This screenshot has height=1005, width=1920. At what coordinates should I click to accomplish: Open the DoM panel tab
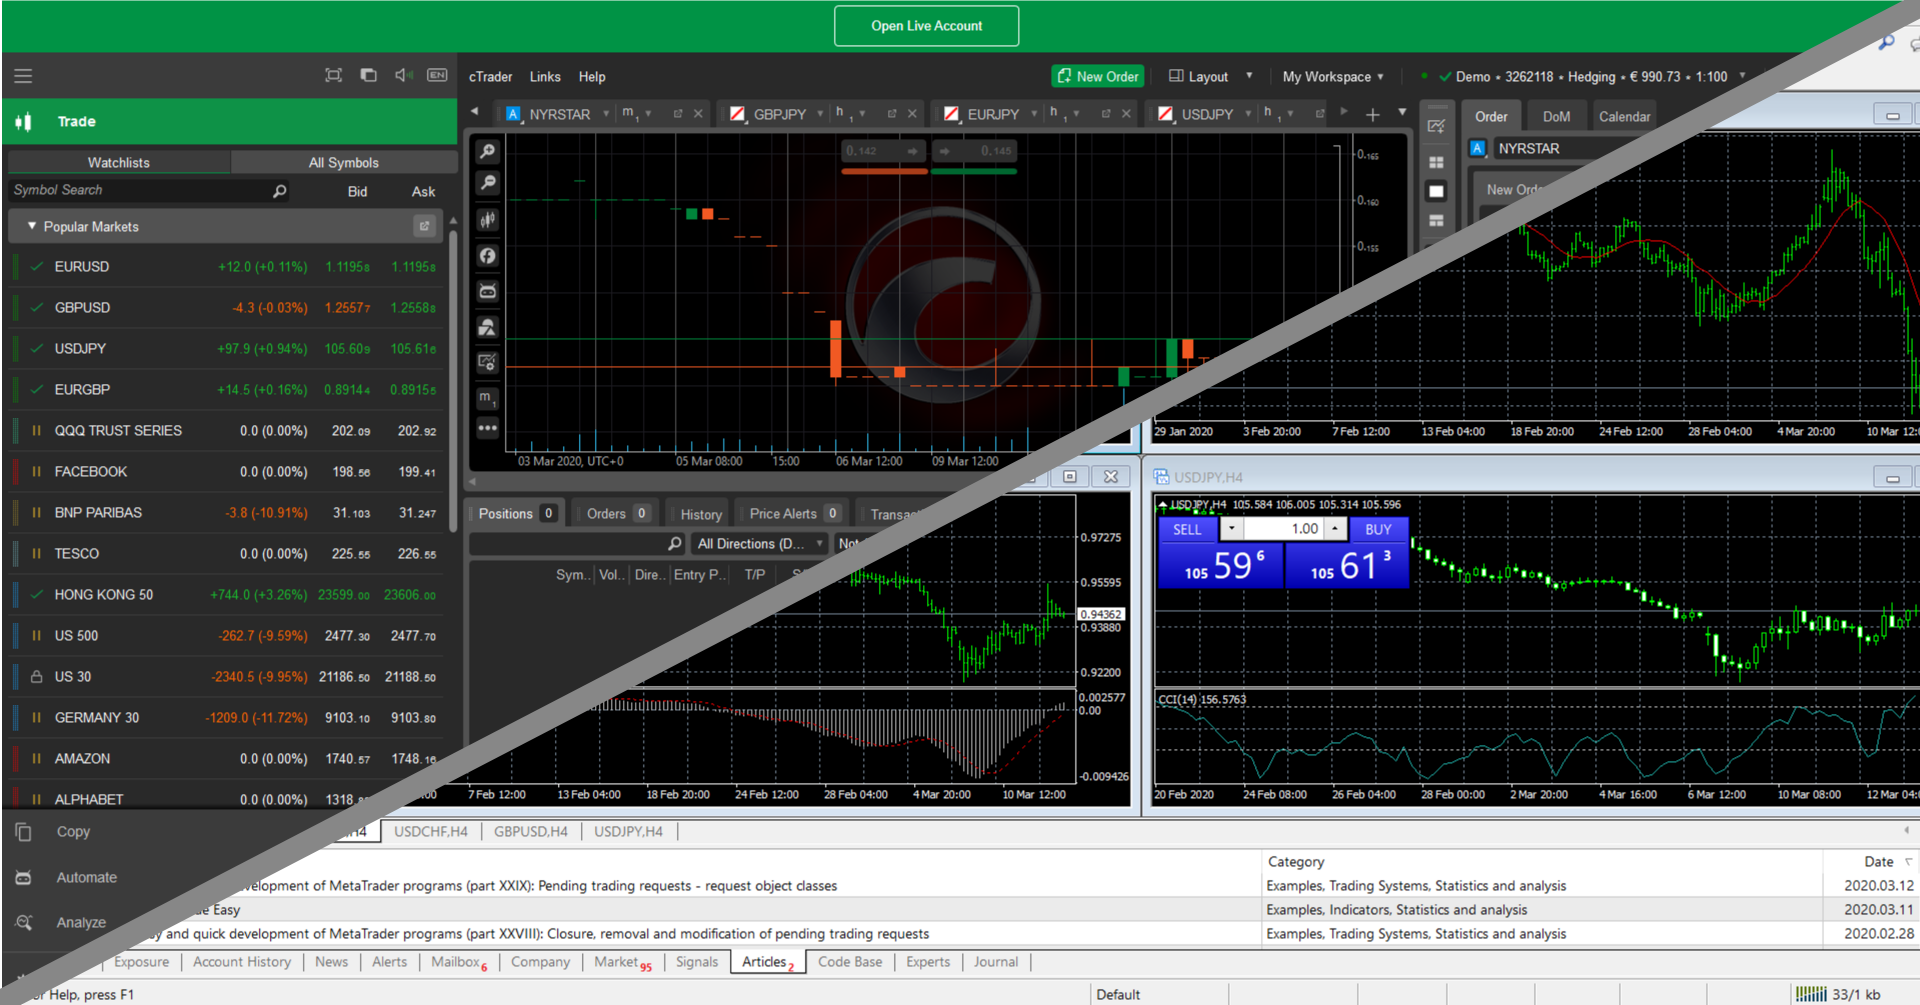[1556, 116]
